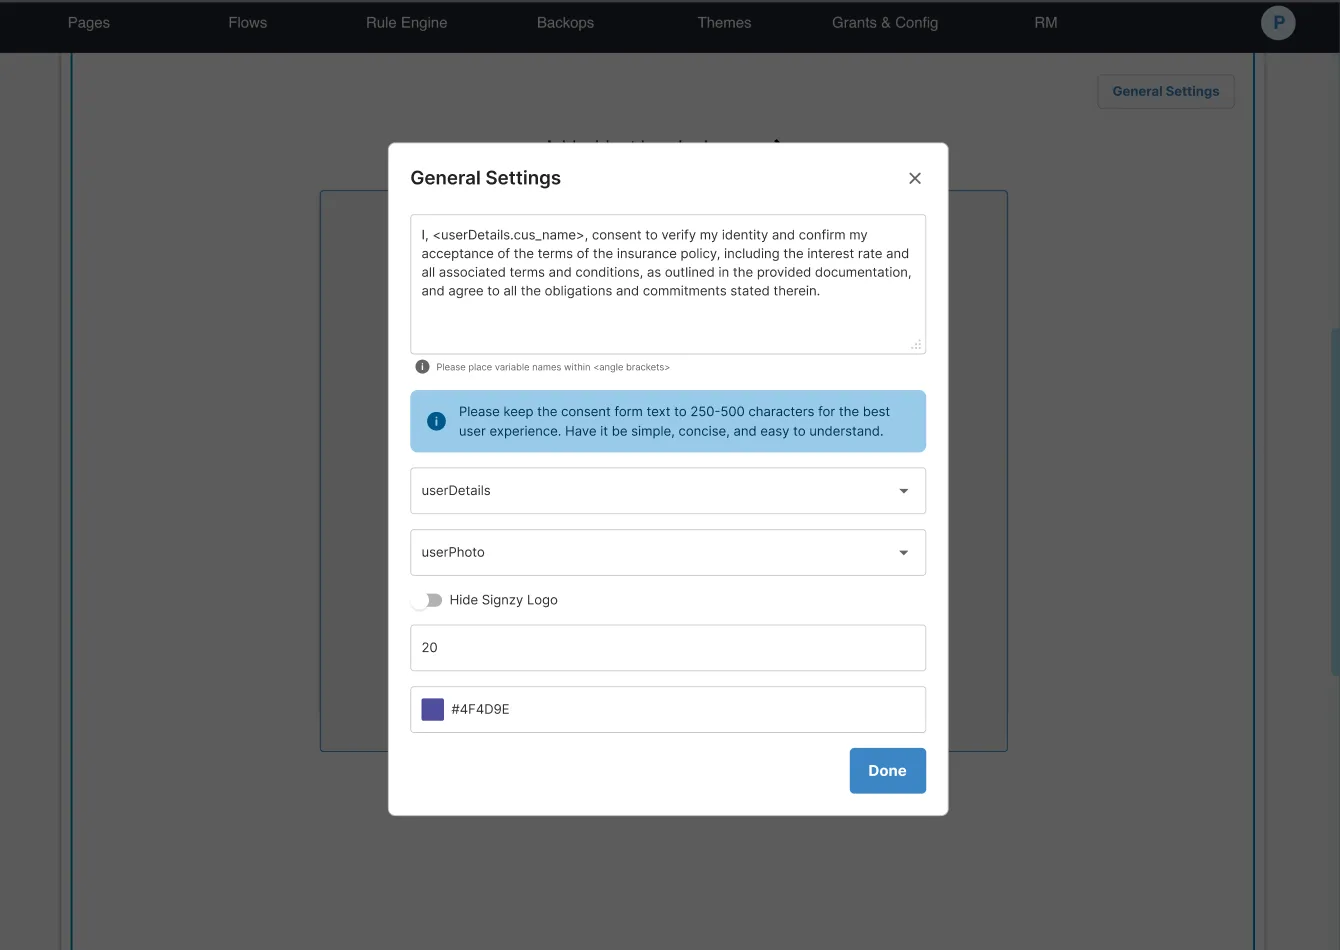
Task: Click the blue info icon in the consent banner
Action: [x=436, y=421]
